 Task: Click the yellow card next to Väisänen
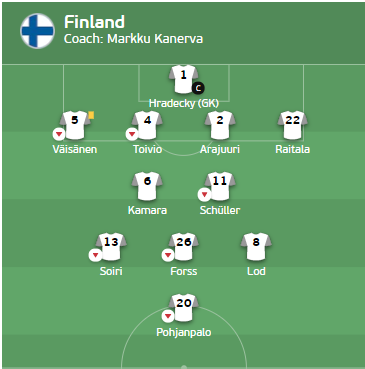click(91, 115)
